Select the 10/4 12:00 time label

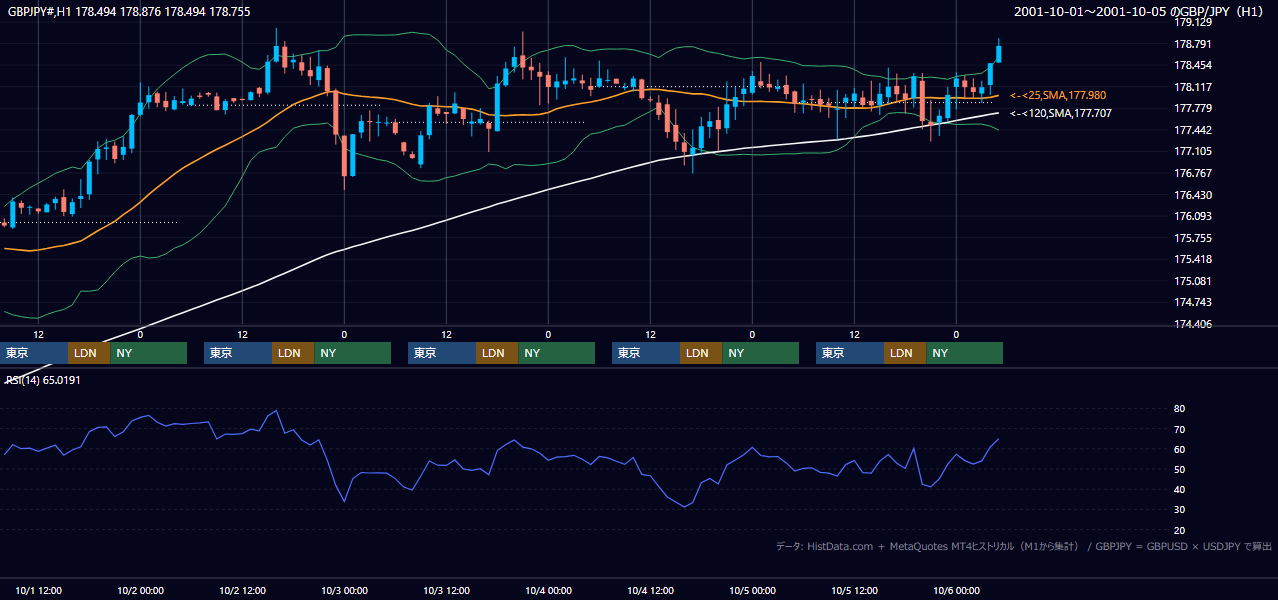(x=651, y=591)
